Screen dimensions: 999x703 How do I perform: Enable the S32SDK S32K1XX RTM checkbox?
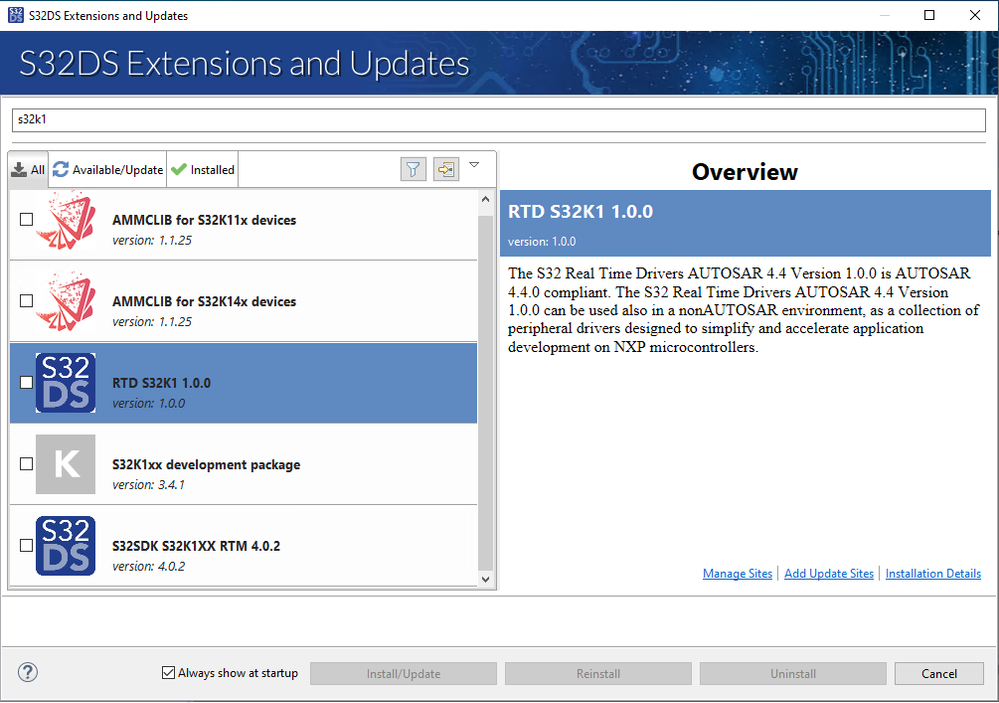[25, 546]
